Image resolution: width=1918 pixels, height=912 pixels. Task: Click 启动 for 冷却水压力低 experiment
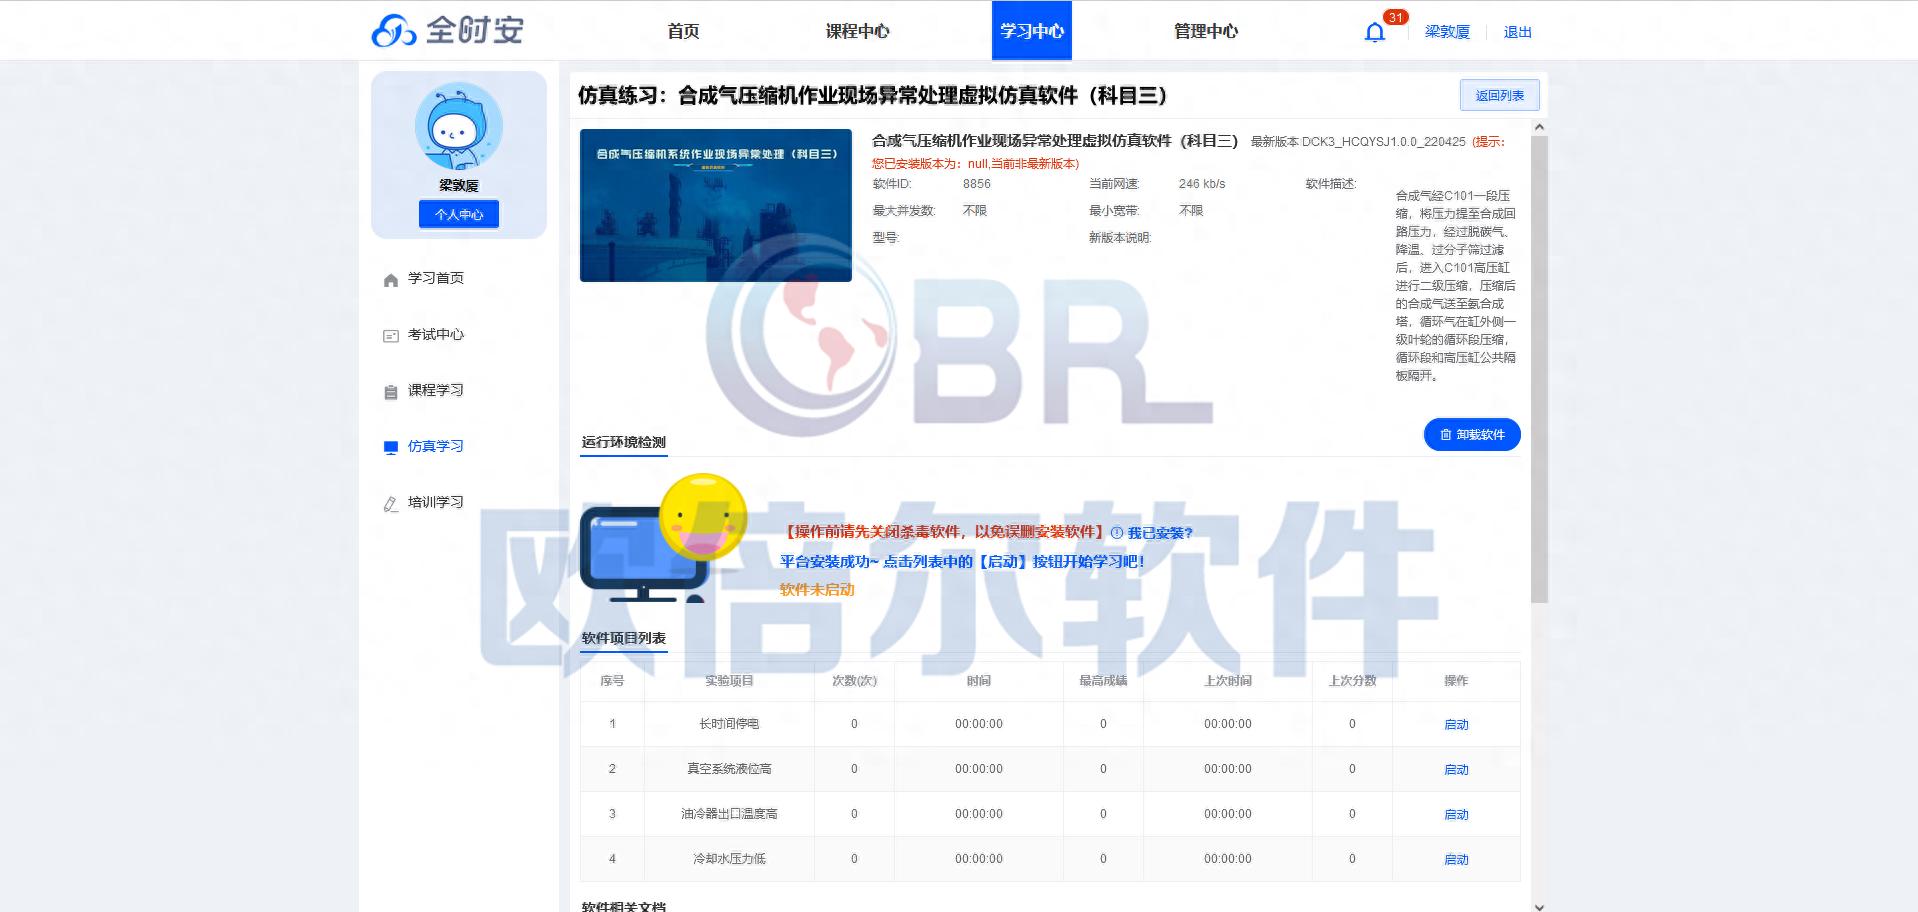click(1456, 858)
